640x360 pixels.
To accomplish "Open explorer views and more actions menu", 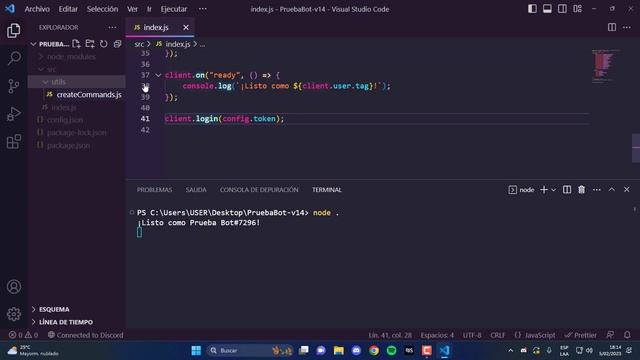I will point(112,27).
